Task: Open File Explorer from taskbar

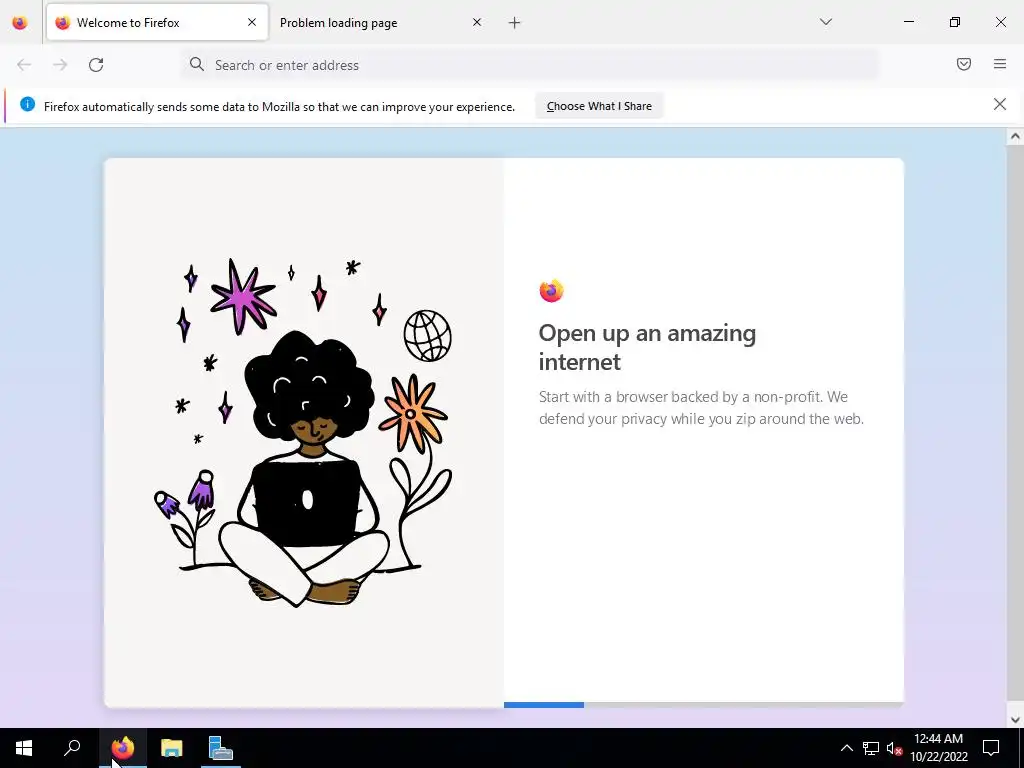Action: point(172,748)
